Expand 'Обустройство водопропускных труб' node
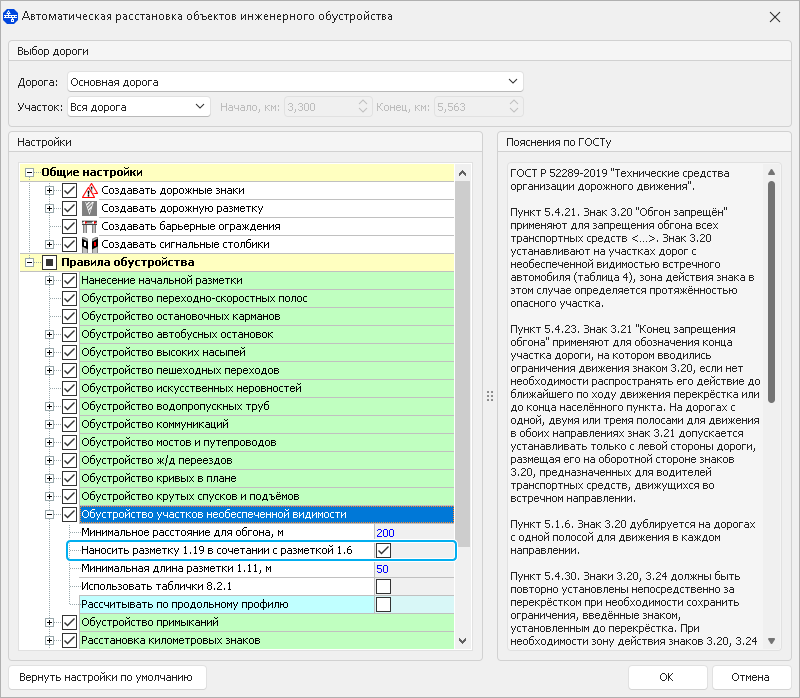The width and height of the screenshot is (800, 698). click(x=49, y=407)
